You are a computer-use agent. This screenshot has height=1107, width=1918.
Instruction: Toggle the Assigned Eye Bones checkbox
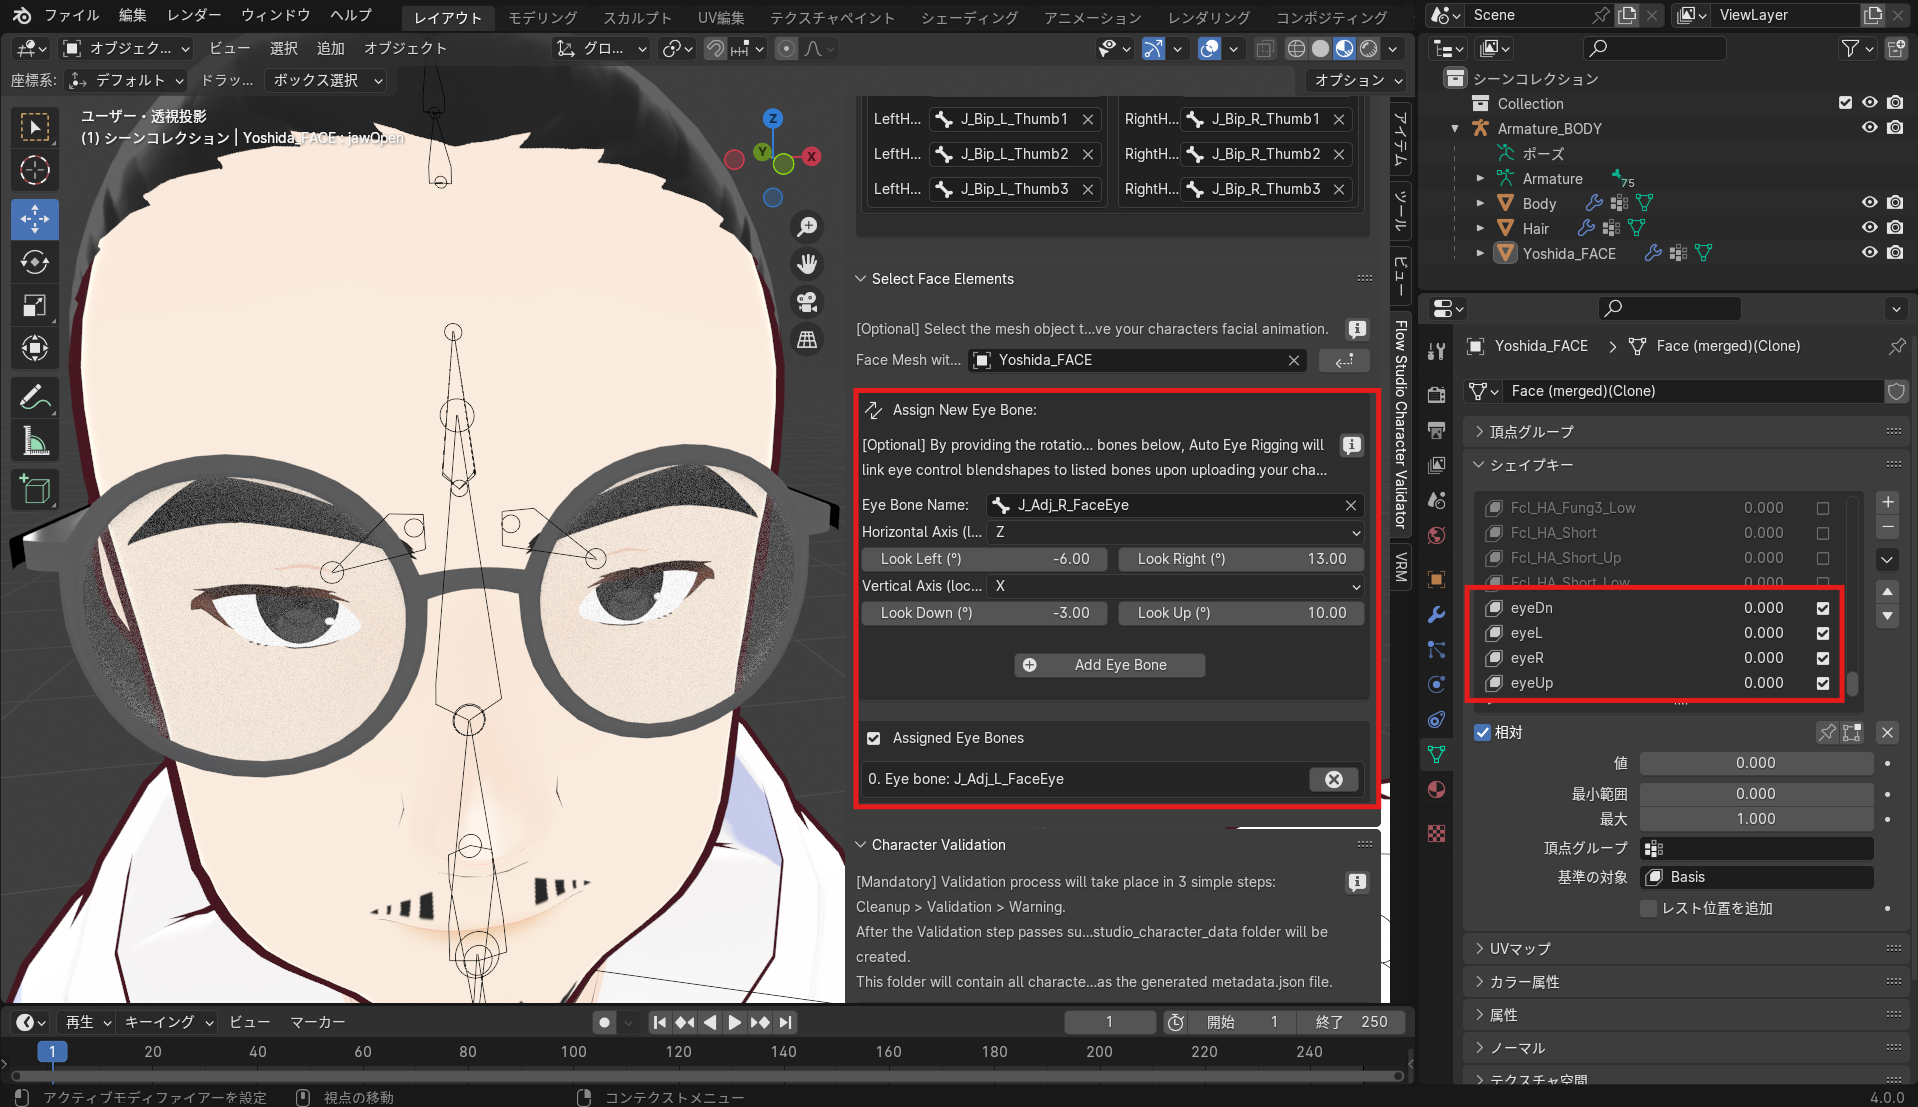point(874,738)
